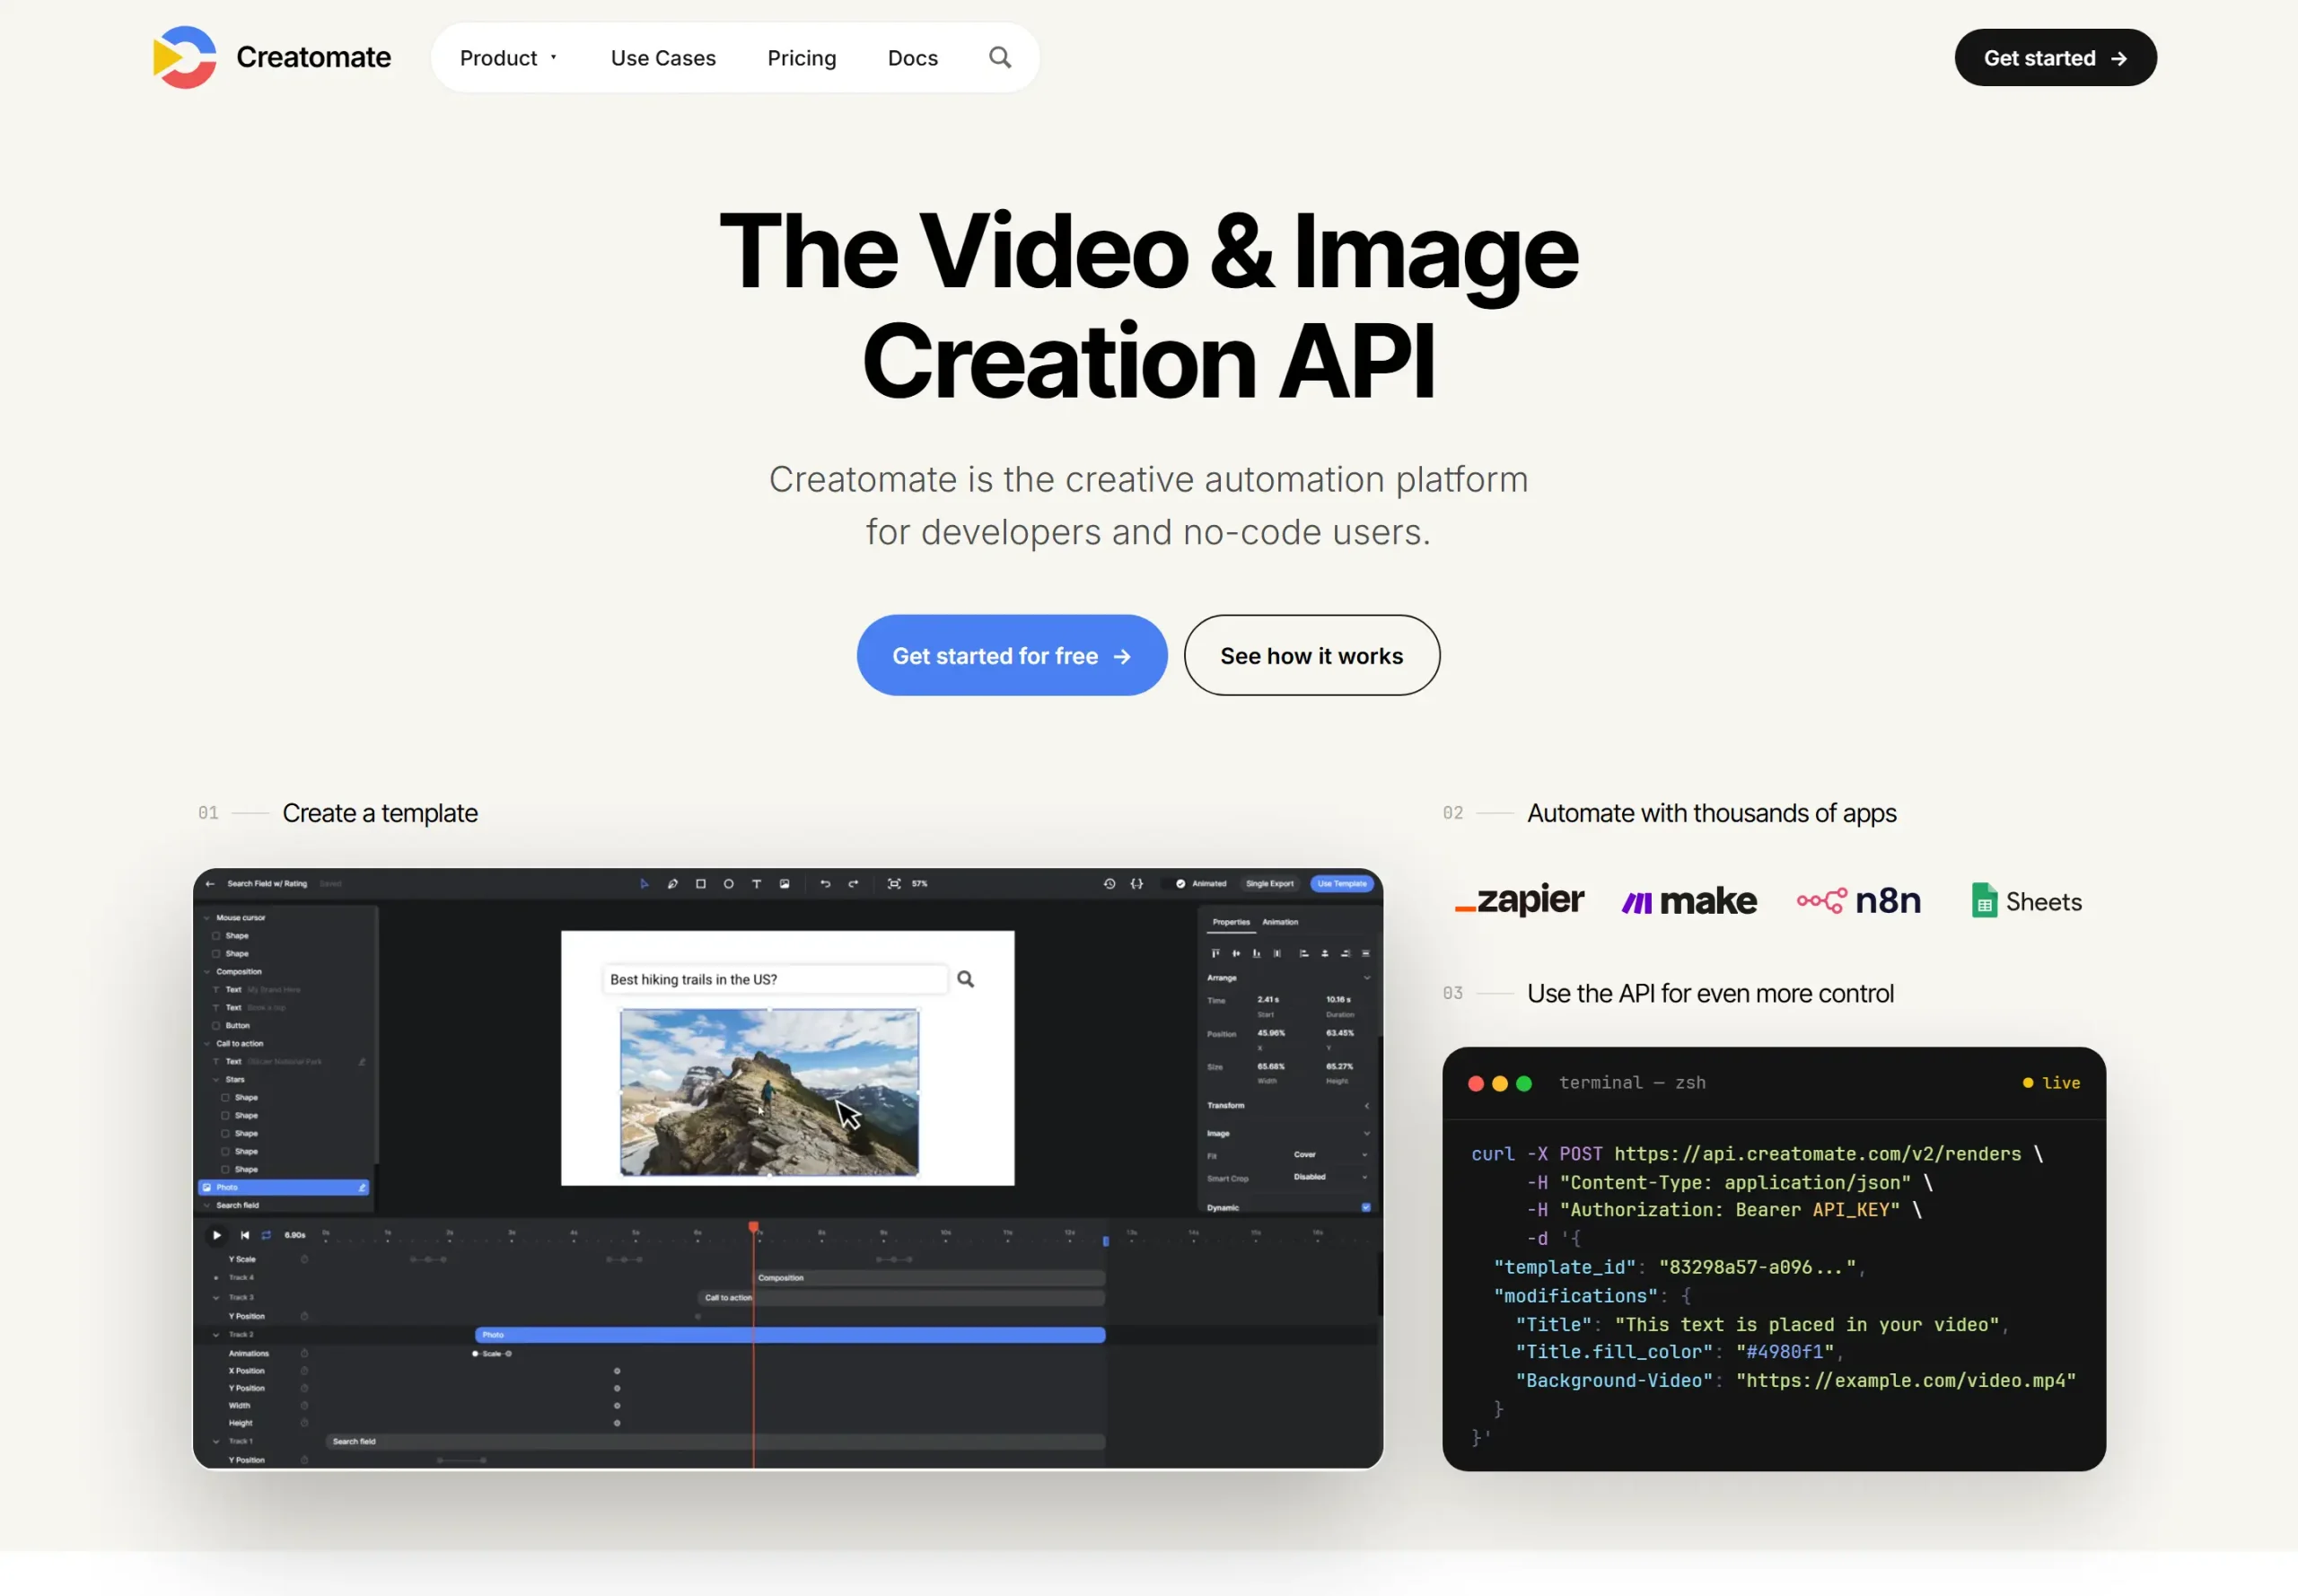This screenshot has width=2298, height=1596.
Task: Collapse the Arrange section chevron
Action: tap(1366, 978)
